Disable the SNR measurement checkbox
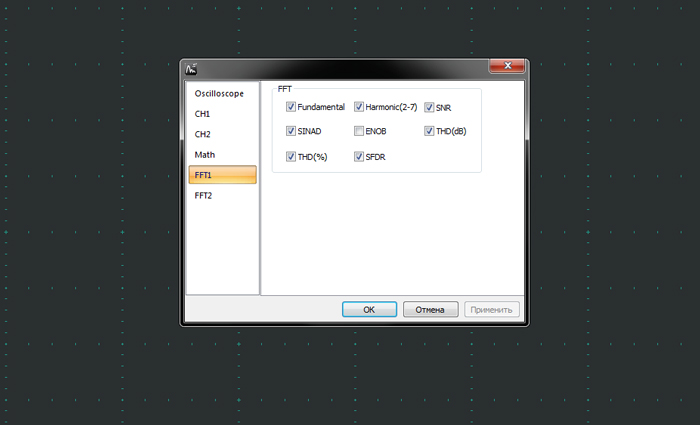This screenshot has height=425, width=700. [x=429, y=108]
